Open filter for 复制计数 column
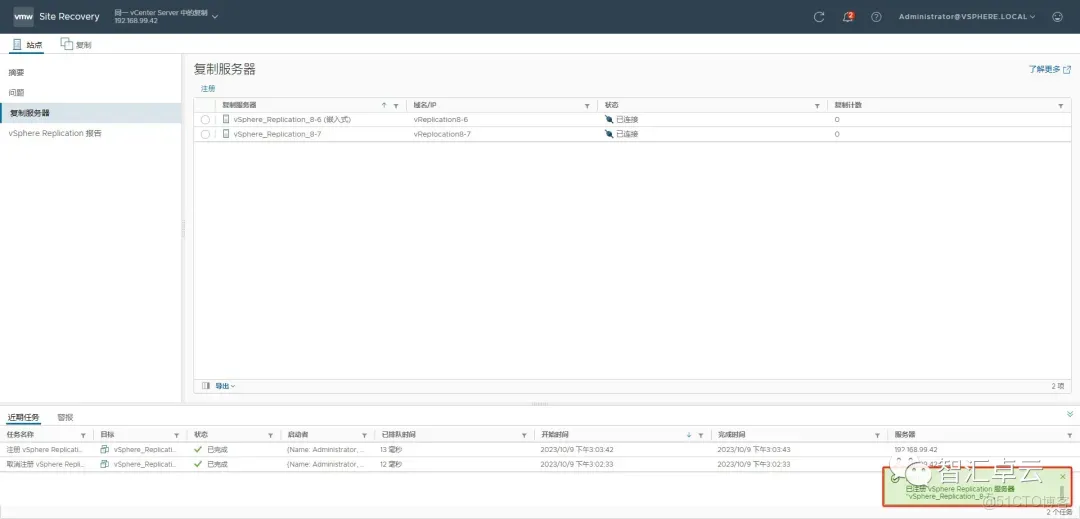1080x519 pixels. (1061, 106)
